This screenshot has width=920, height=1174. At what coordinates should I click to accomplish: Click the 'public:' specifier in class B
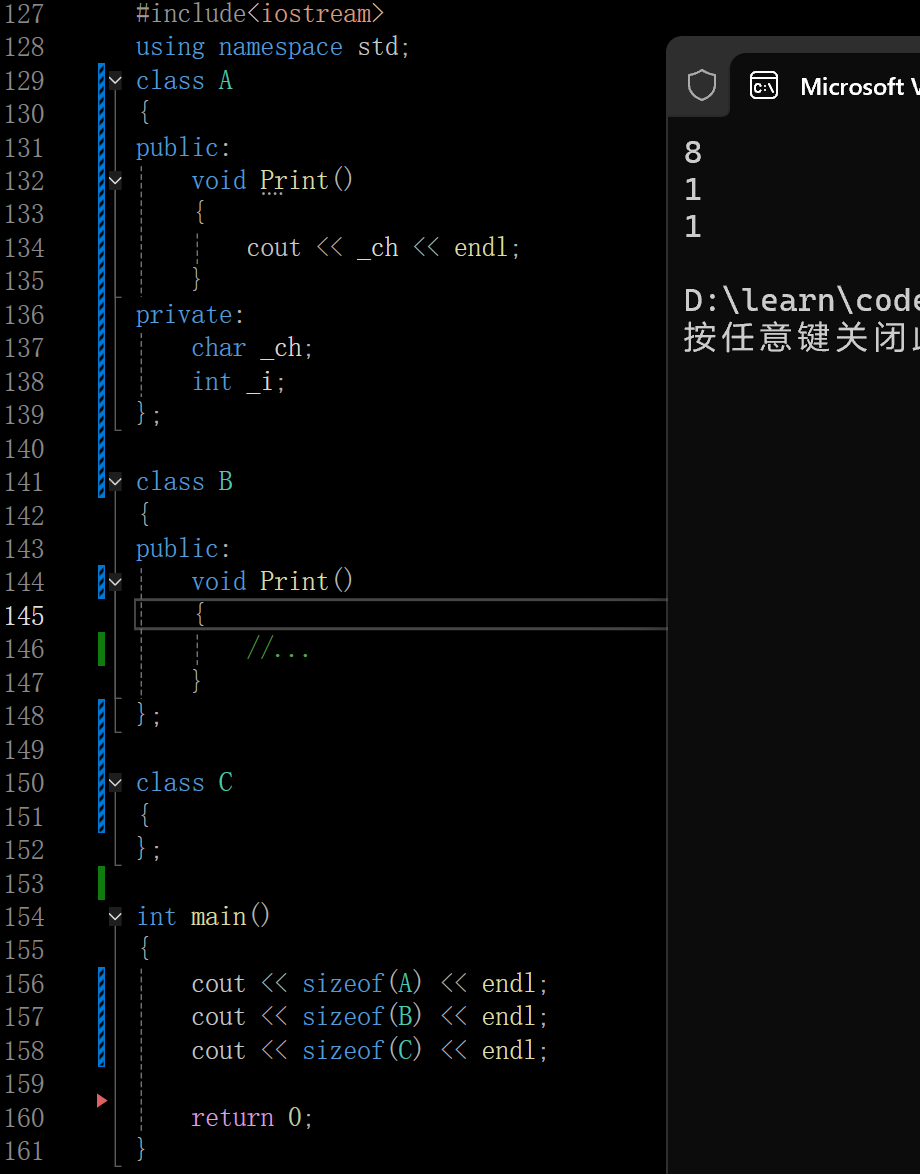(x=183, y=549)
